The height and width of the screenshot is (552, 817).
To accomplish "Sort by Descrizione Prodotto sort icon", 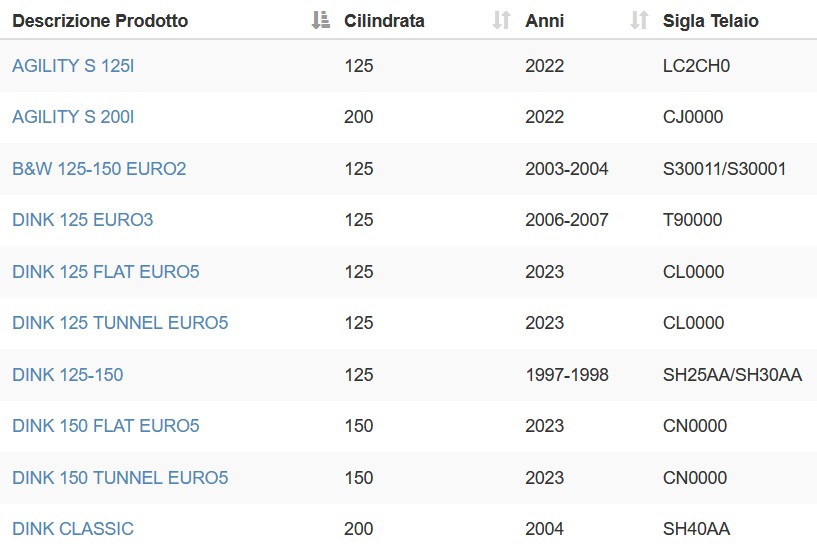I will point(320,20).
